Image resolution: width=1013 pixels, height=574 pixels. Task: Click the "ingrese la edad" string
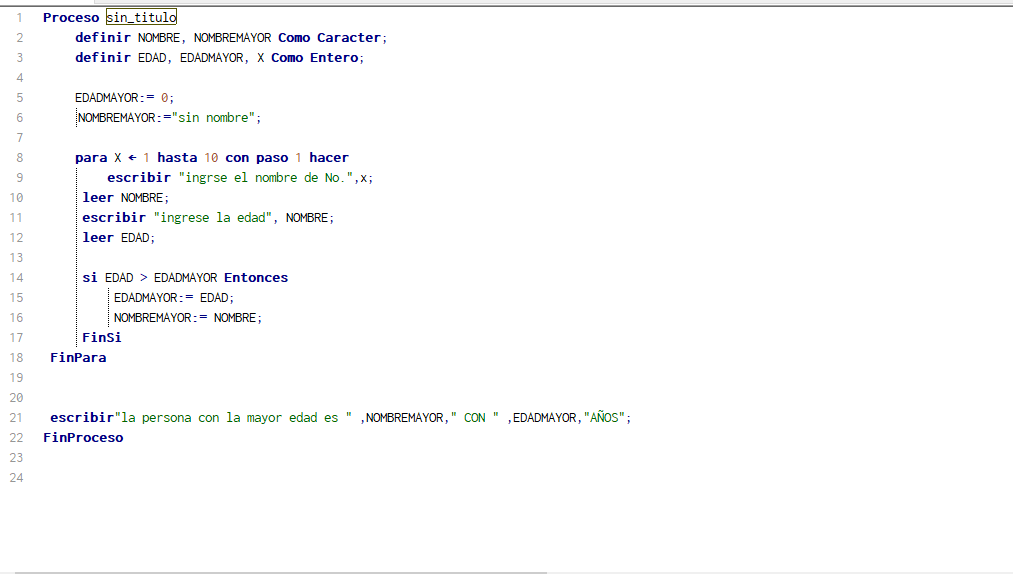click(213, 218)
